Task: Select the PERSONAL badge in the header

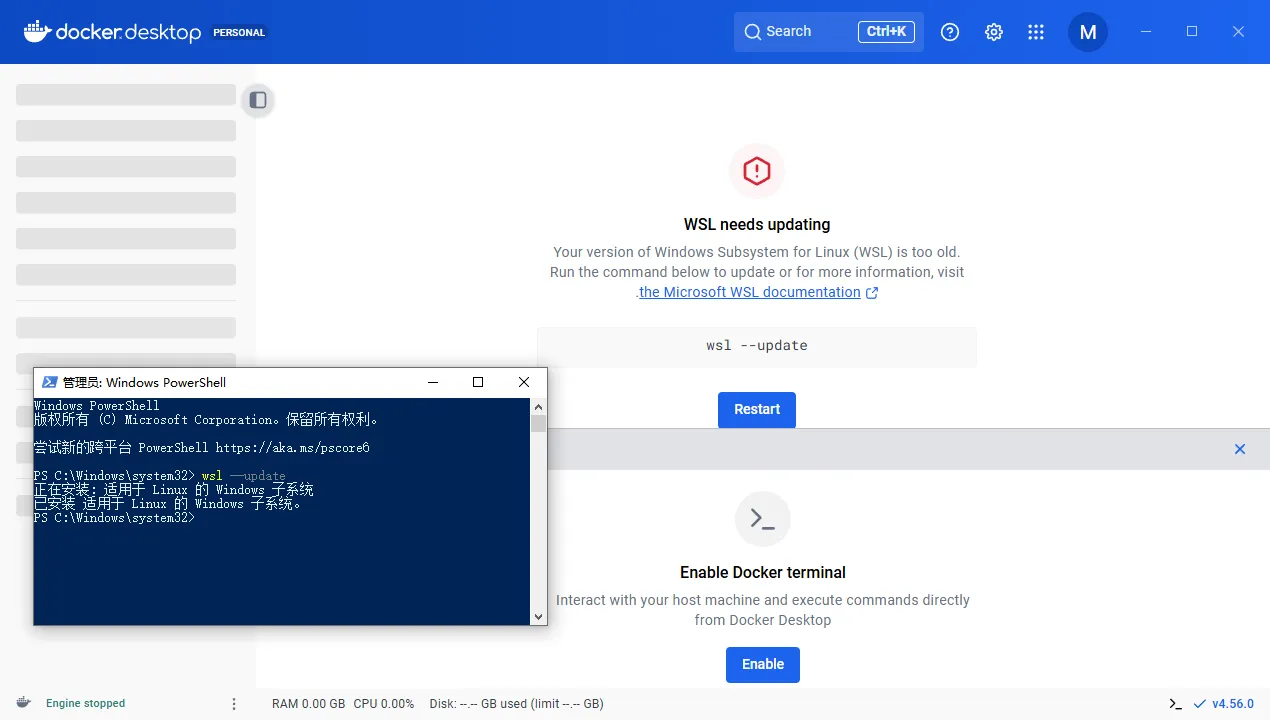Action: [x=239, y=31]
